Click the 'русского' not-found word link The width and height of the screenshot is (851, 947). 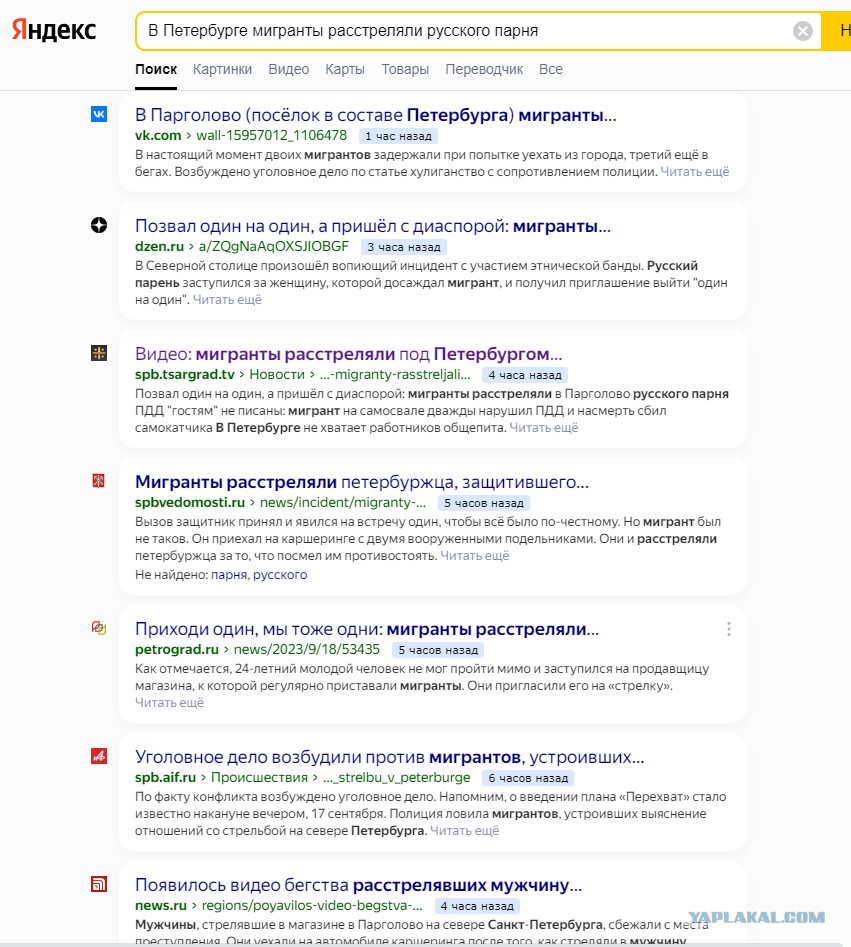[280, 575]
